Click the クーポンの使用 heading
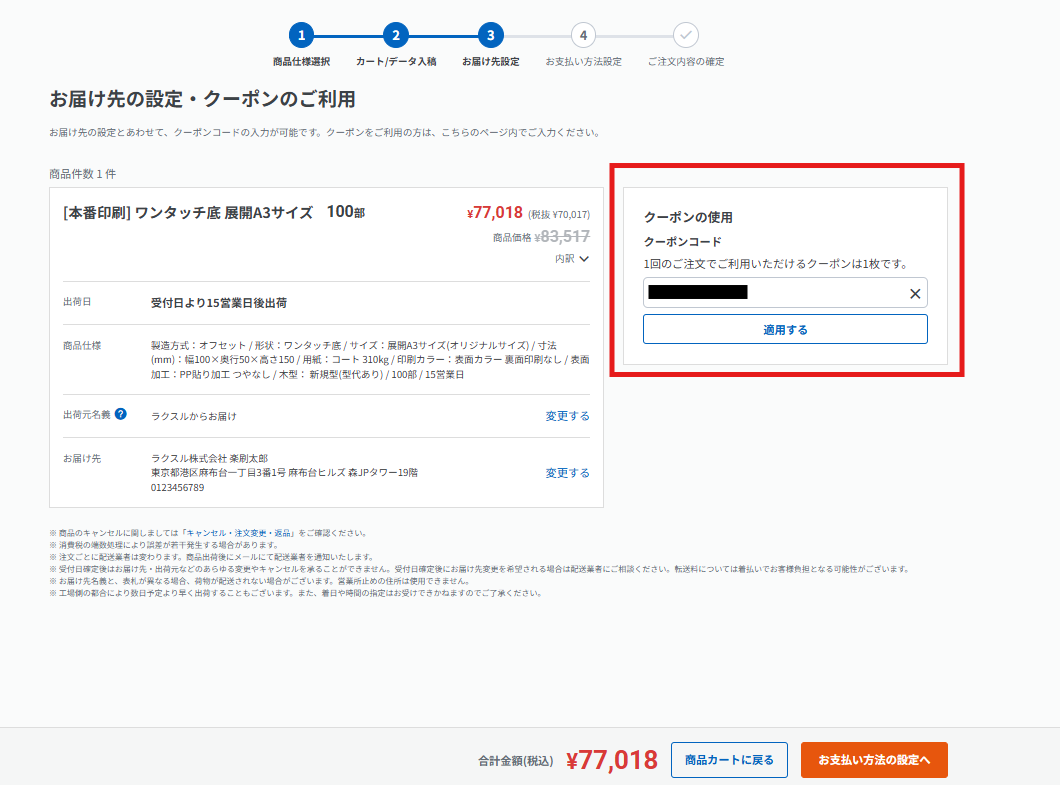Viewport: 1060px width, 785px height. (688, 217)
